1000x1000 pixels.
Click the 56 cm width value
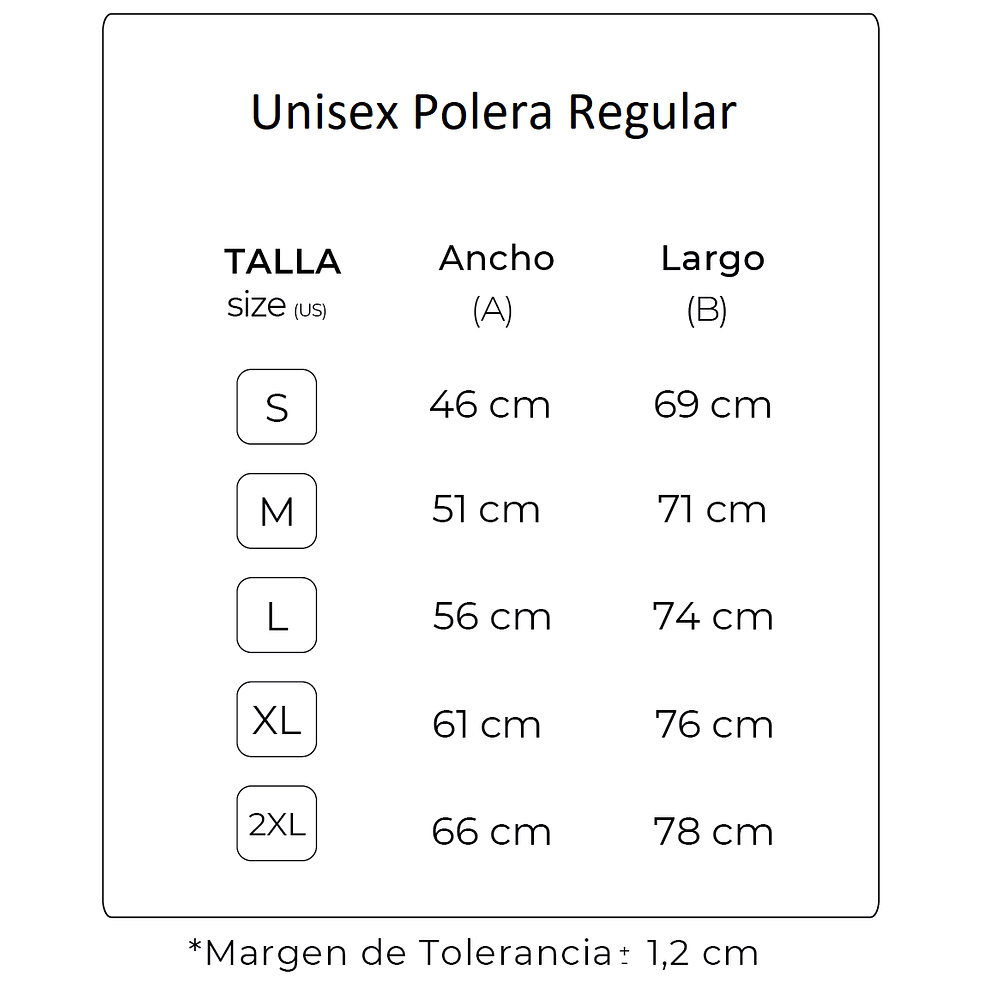pyautogui.click(x=491, y=617)
